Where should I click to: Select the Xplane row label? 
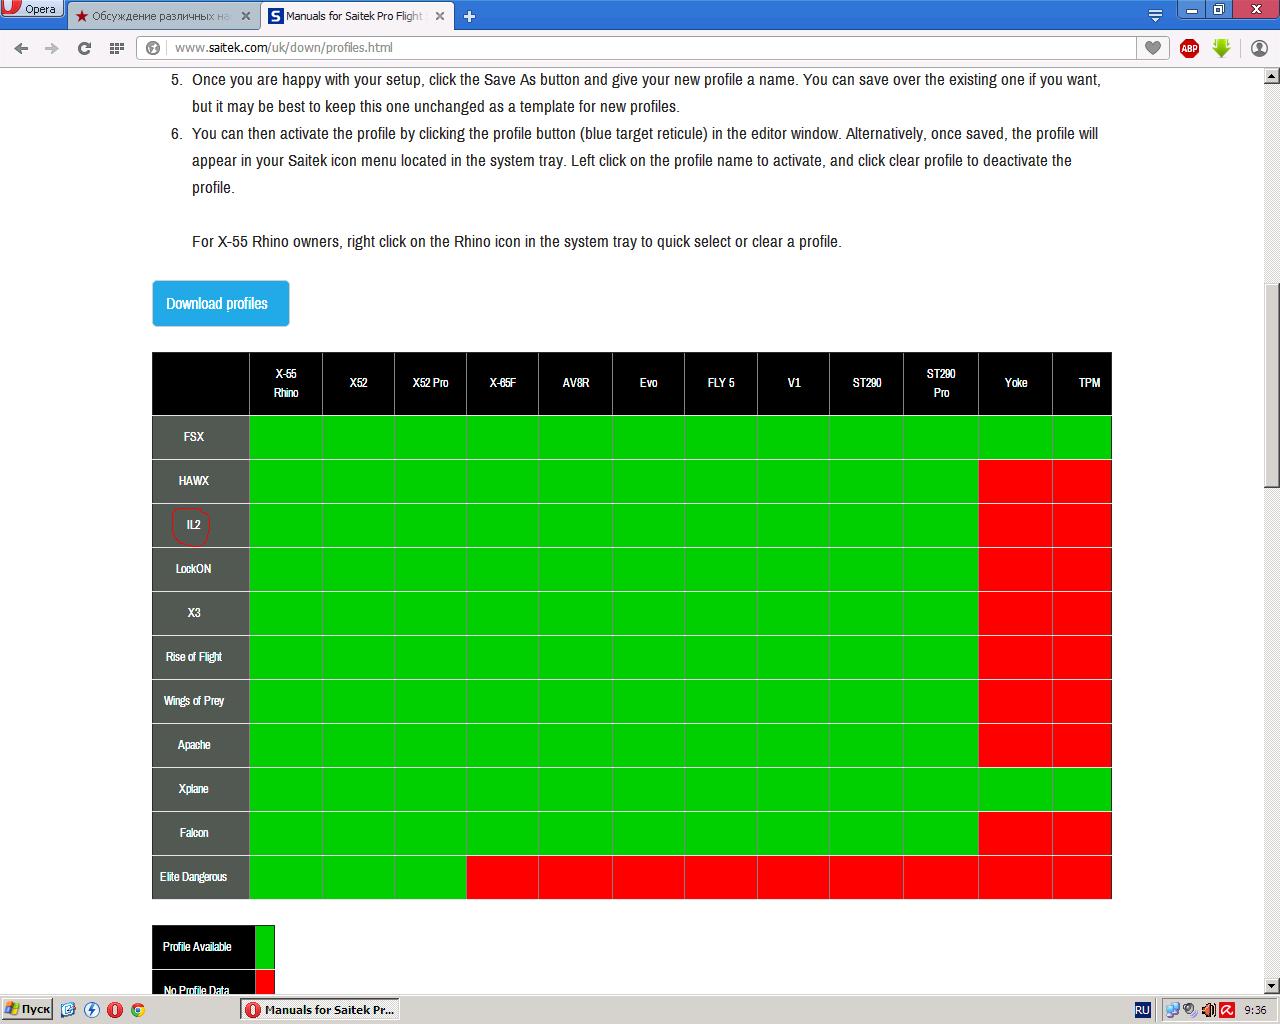[200, 789]
